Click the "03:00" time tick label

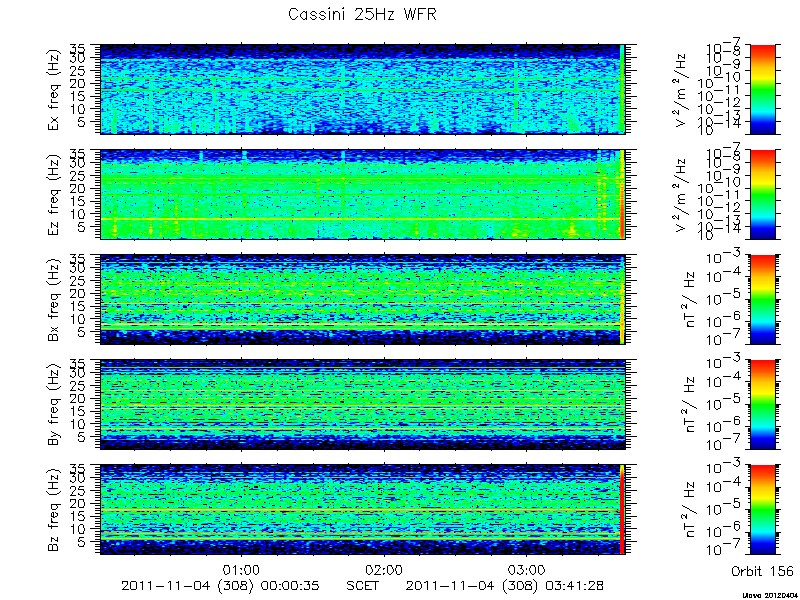(x=526, y=569)
